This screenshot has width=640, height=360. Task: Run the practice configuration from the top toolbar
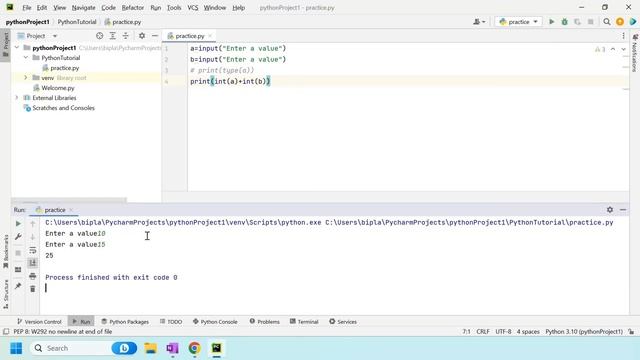(551, 22)
